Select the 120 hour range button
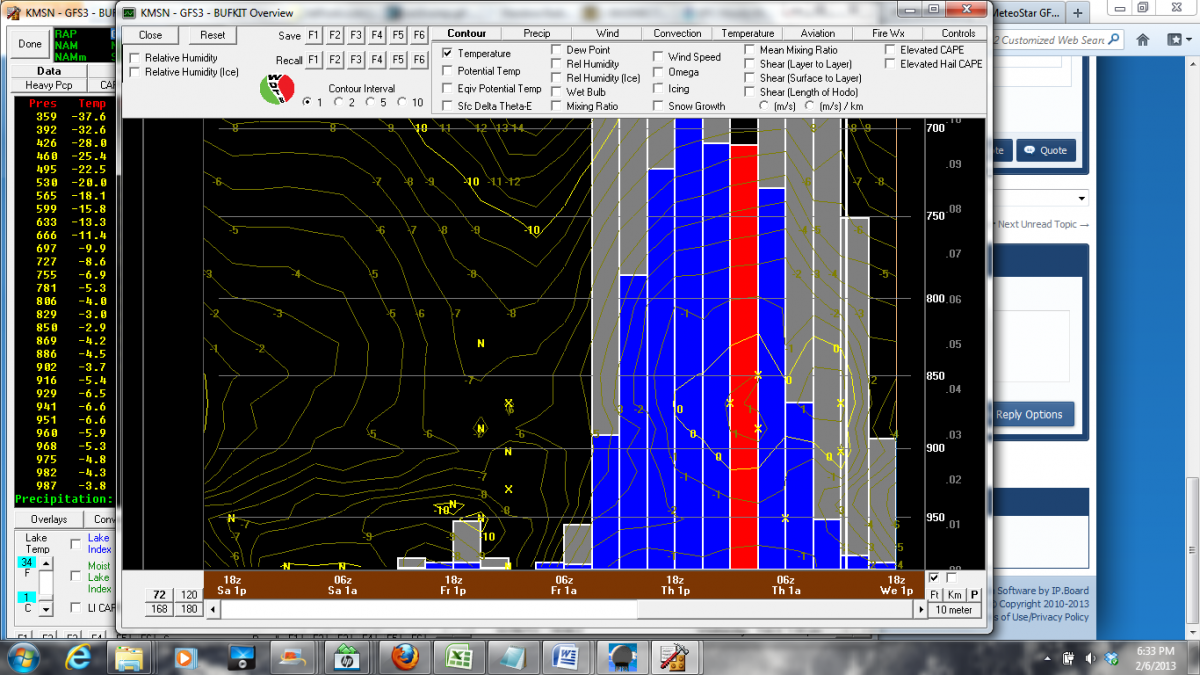 coord(189,595)
